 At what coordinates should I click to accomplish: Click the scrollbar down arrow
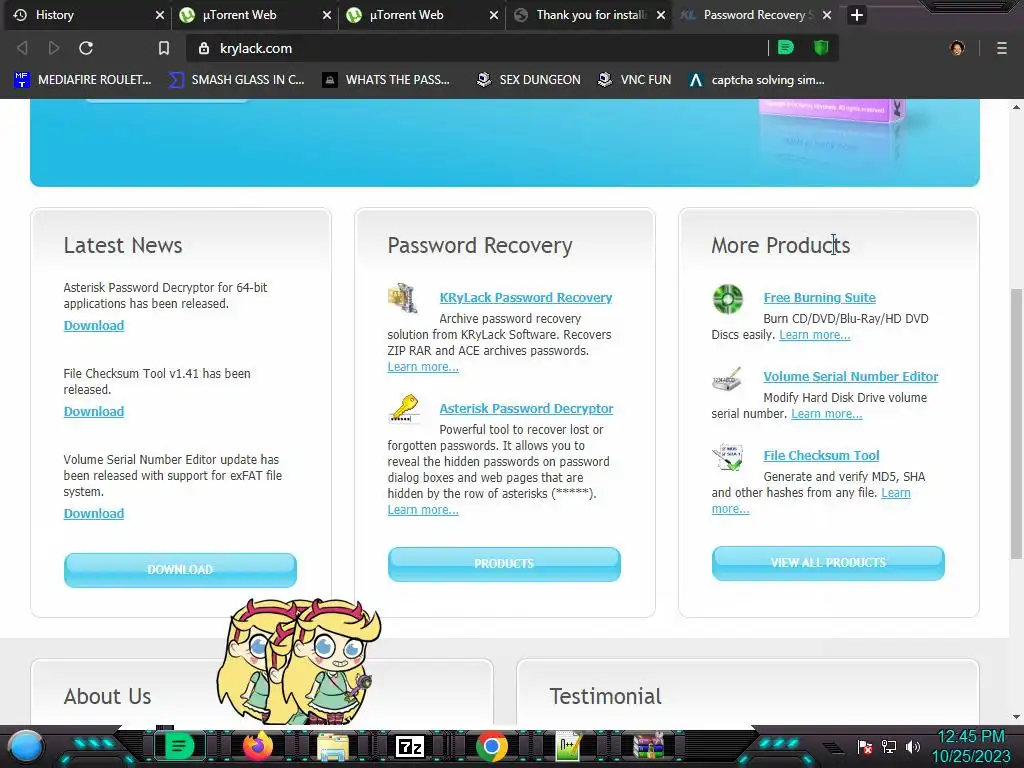[x=1017, y=716]
